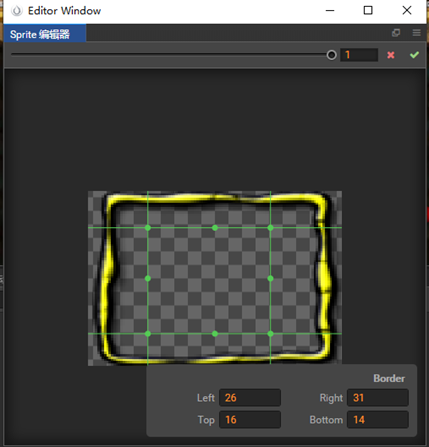This screenshot has height=447, width=429.
Task: Click the Cocos logo in title bar
Action: click(17, 11)
